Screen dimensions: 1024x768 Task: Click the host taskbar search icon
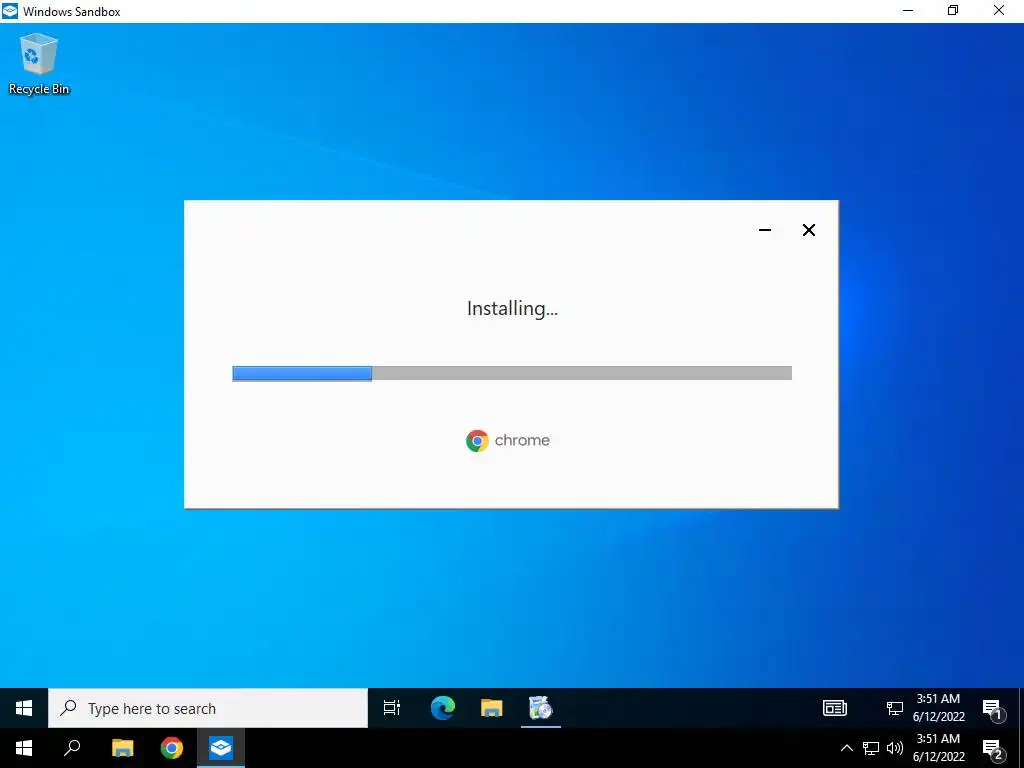72,748
